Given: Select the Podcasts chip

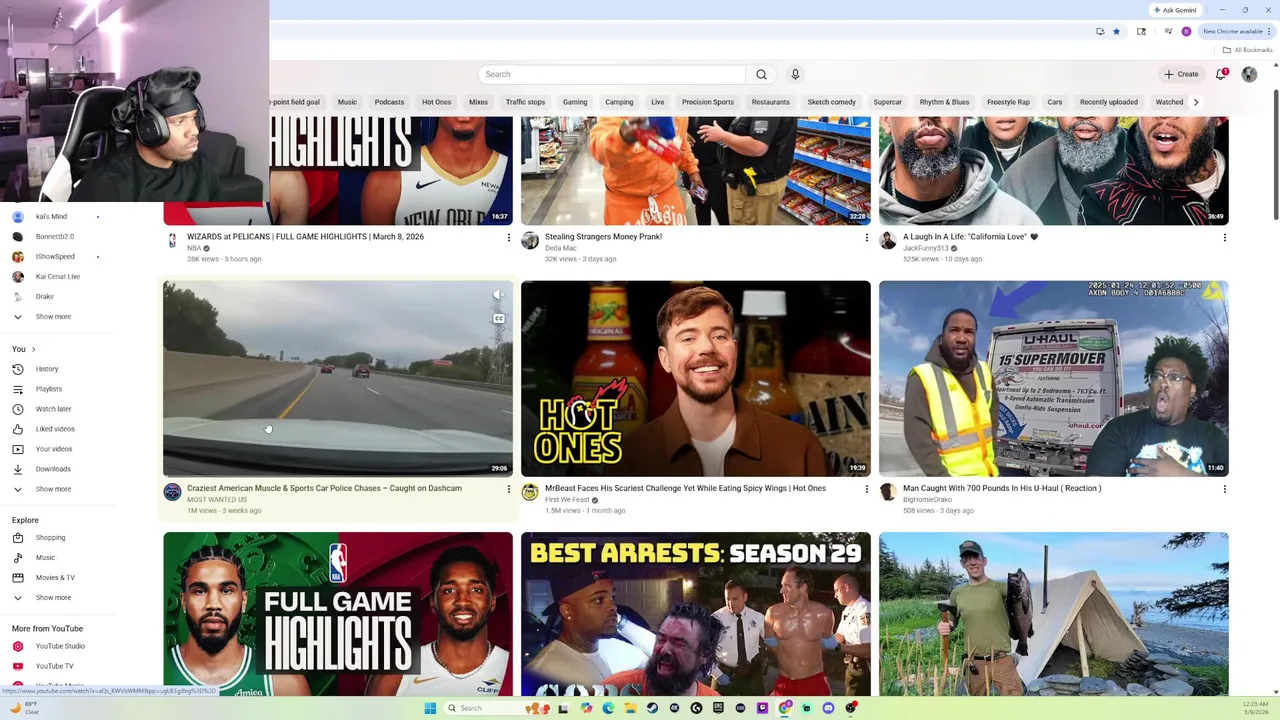Looking at the screenshot, I should tap(389, 102).
